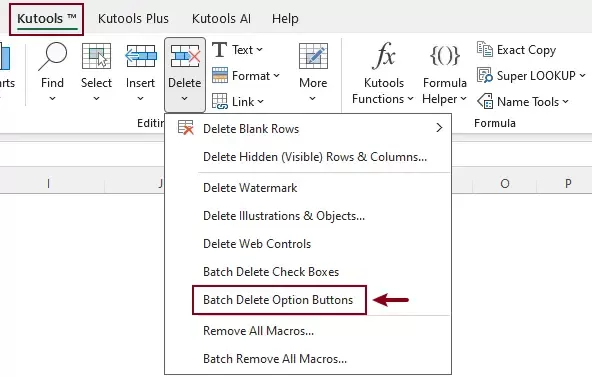Expand the Format dropdown chevron
This screenshot has width=592, height=377.
click(276, 75)
